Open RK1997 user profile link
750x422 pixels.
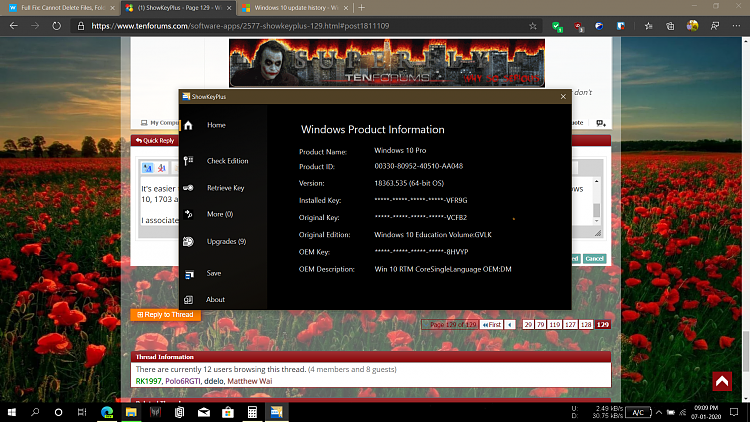[x=148, y=381]
